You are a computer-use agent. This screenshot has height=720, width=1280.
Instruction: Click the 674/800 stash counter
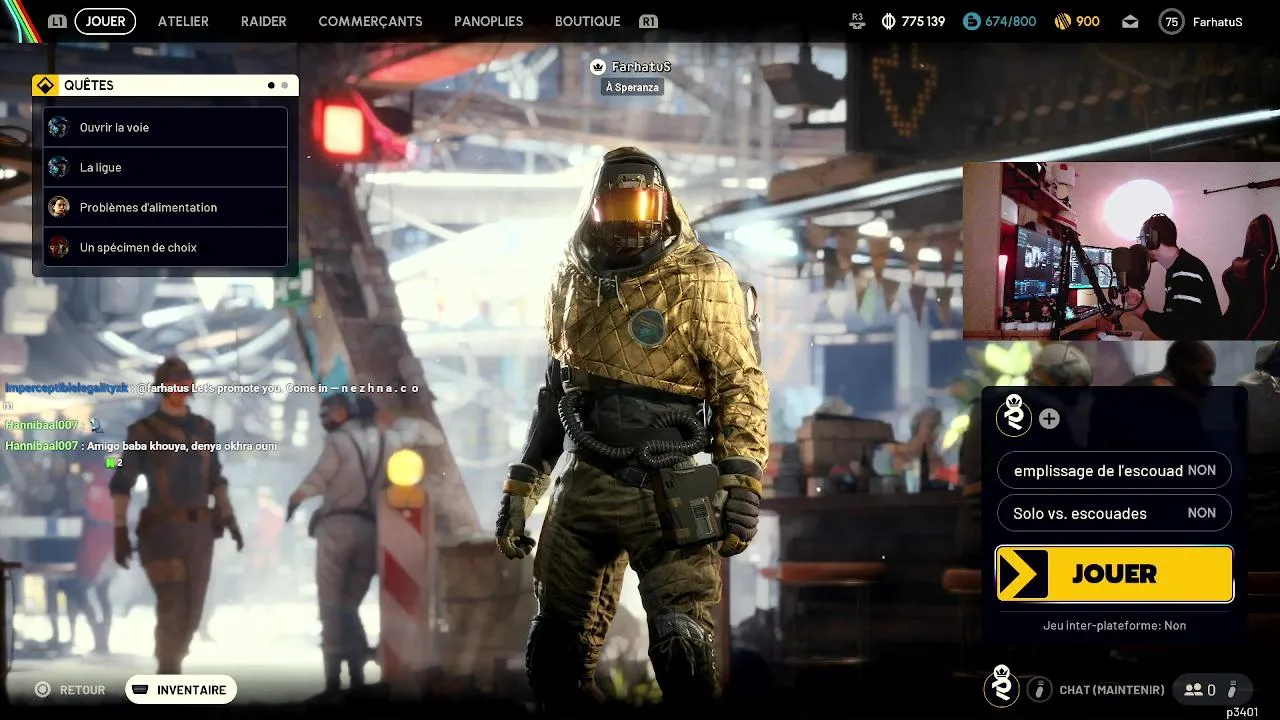1010,21
